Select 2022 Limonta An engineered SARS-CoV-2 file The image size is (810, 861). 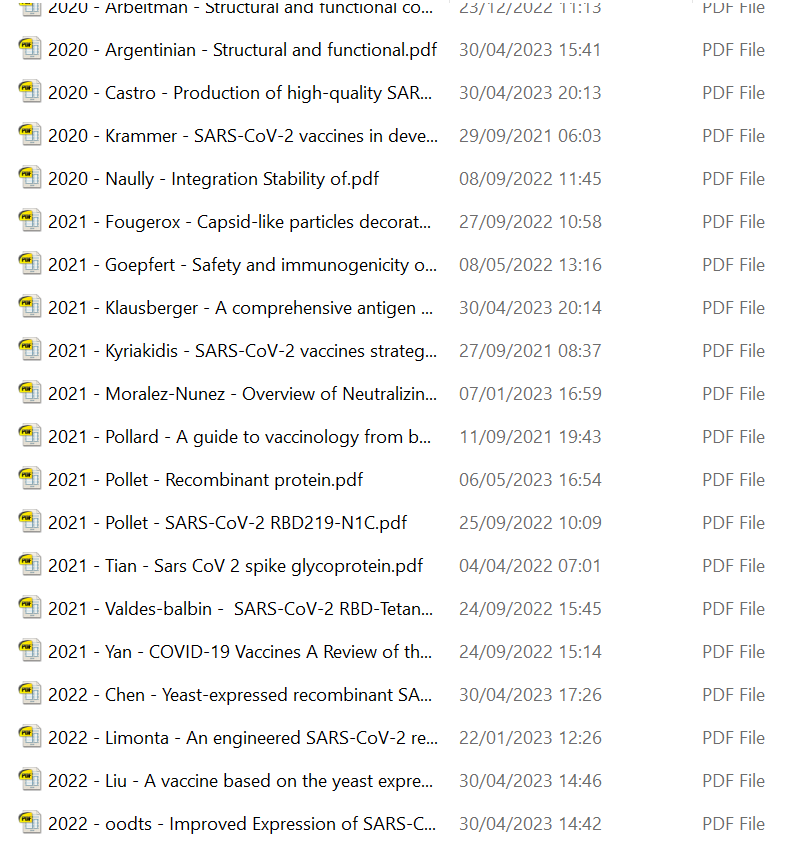tap(243, 738)
